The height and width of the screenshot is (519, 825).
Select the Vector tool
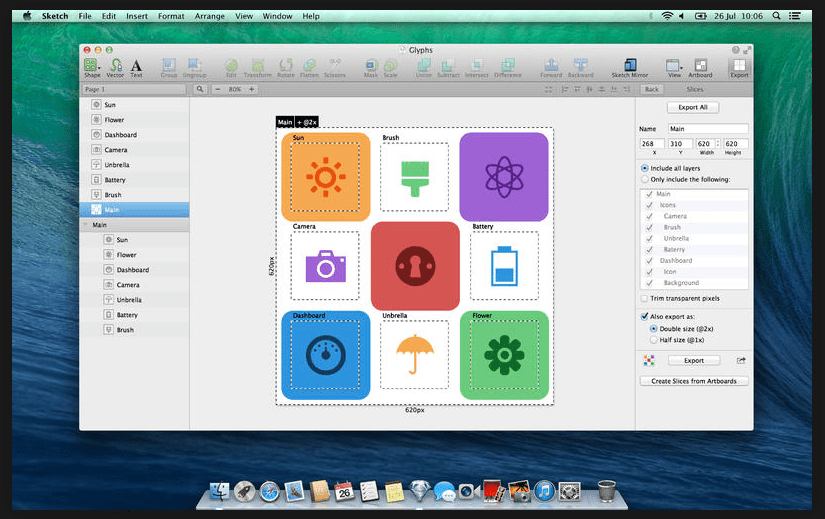pyautogui.click(x=115, y=66)
